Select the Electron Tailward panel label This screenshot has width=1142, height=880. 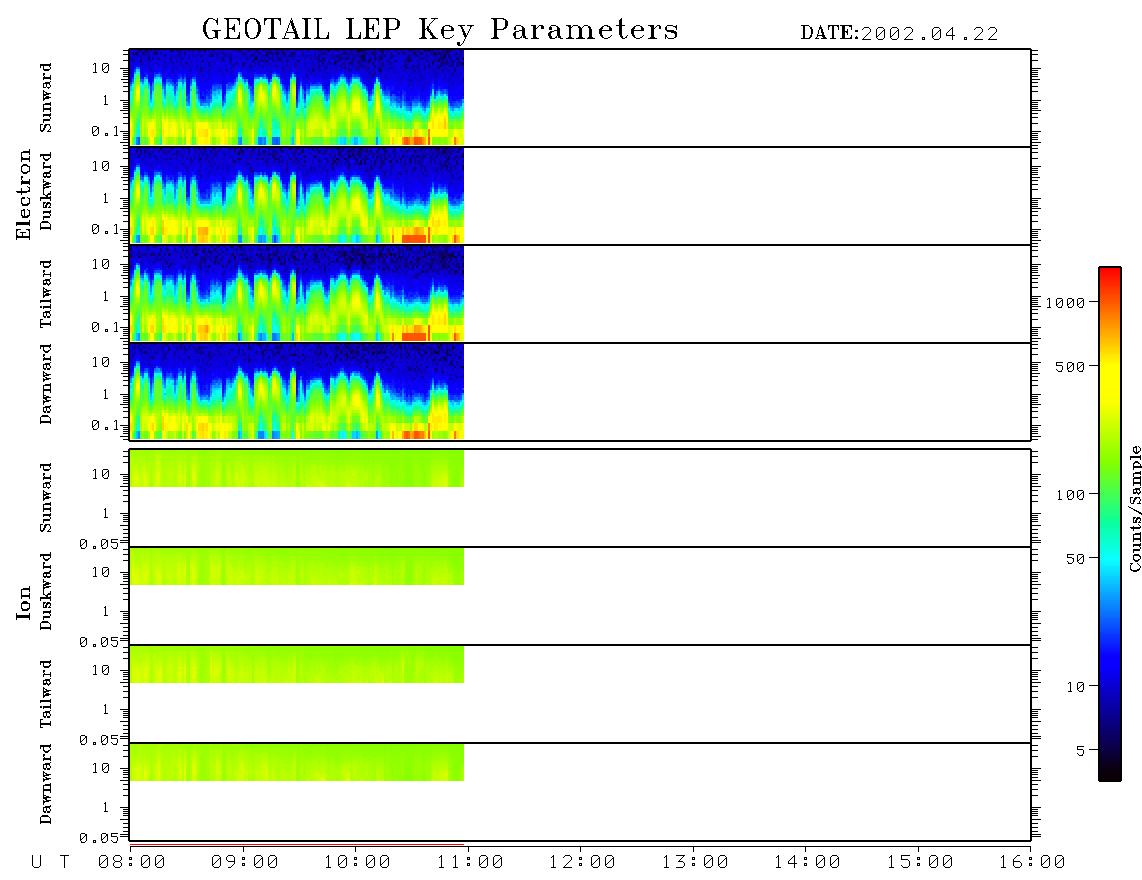coord(46,293)
